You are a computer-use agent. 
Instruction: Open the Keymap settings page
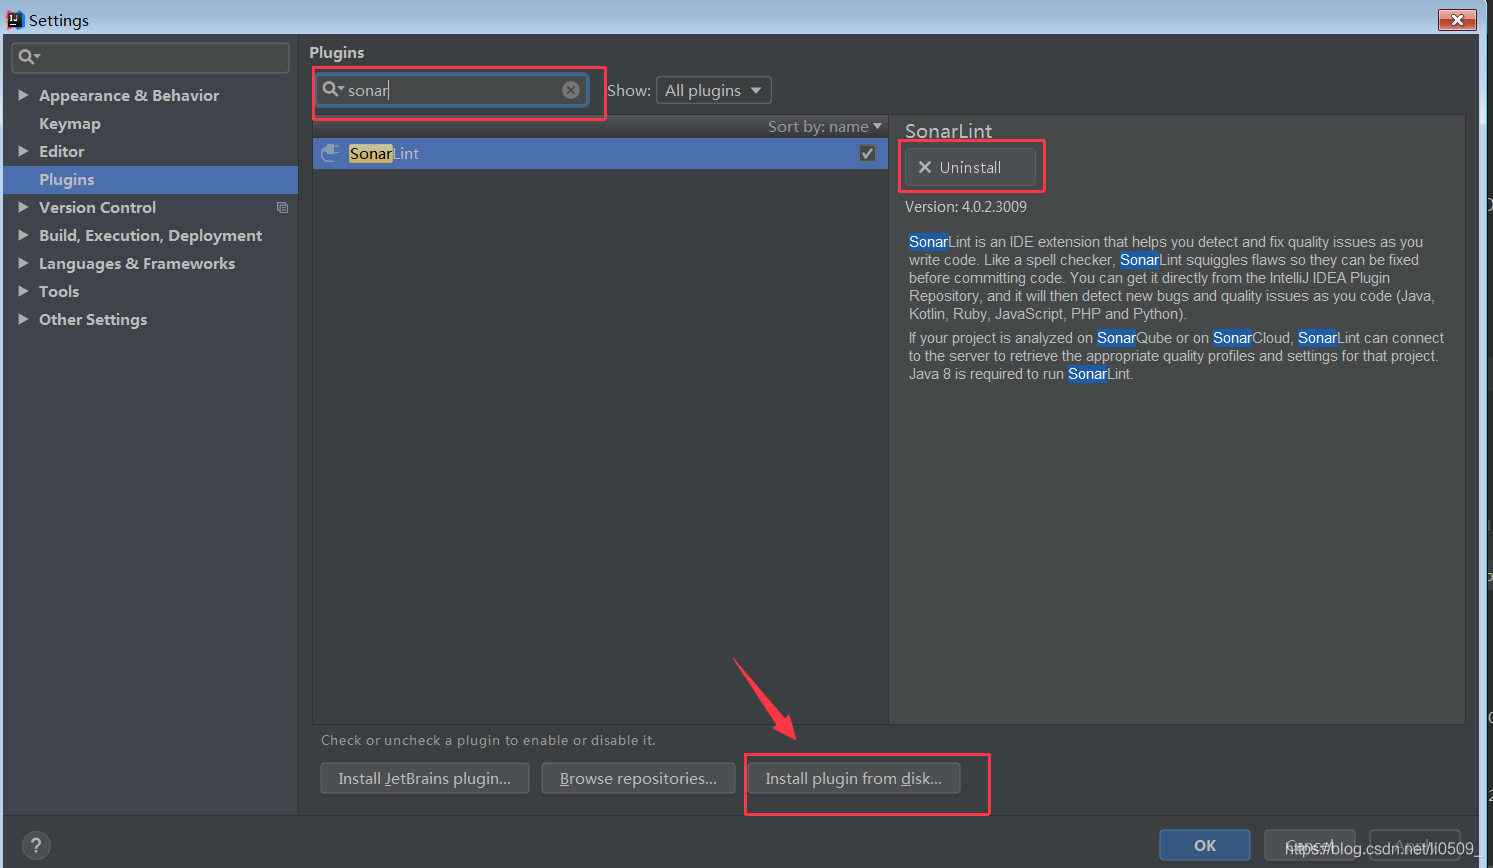point(70,124)
